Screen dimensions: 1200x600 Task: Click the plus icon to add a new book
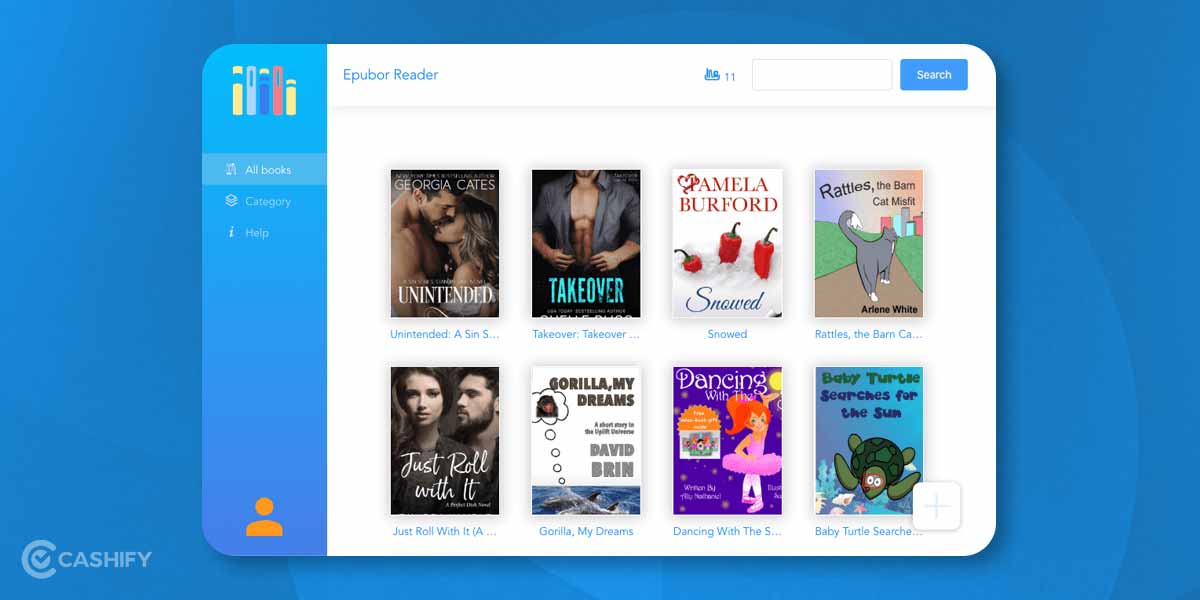point(936,506)
